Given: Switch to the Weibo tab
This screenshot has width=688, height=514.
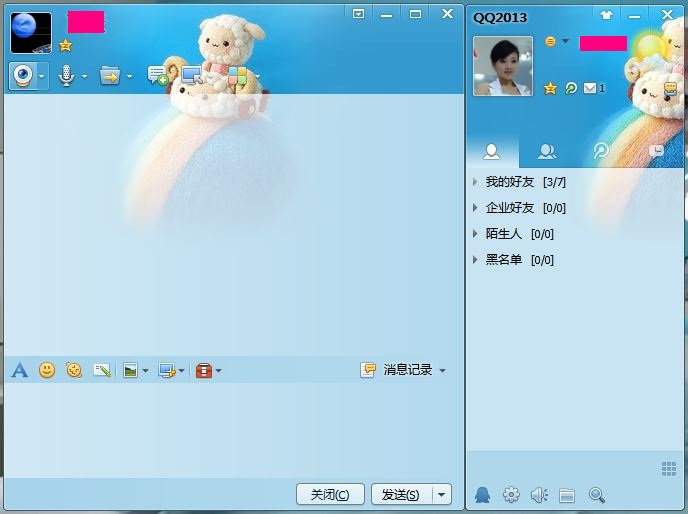Looking at the screenshot, I should point(601,151).
